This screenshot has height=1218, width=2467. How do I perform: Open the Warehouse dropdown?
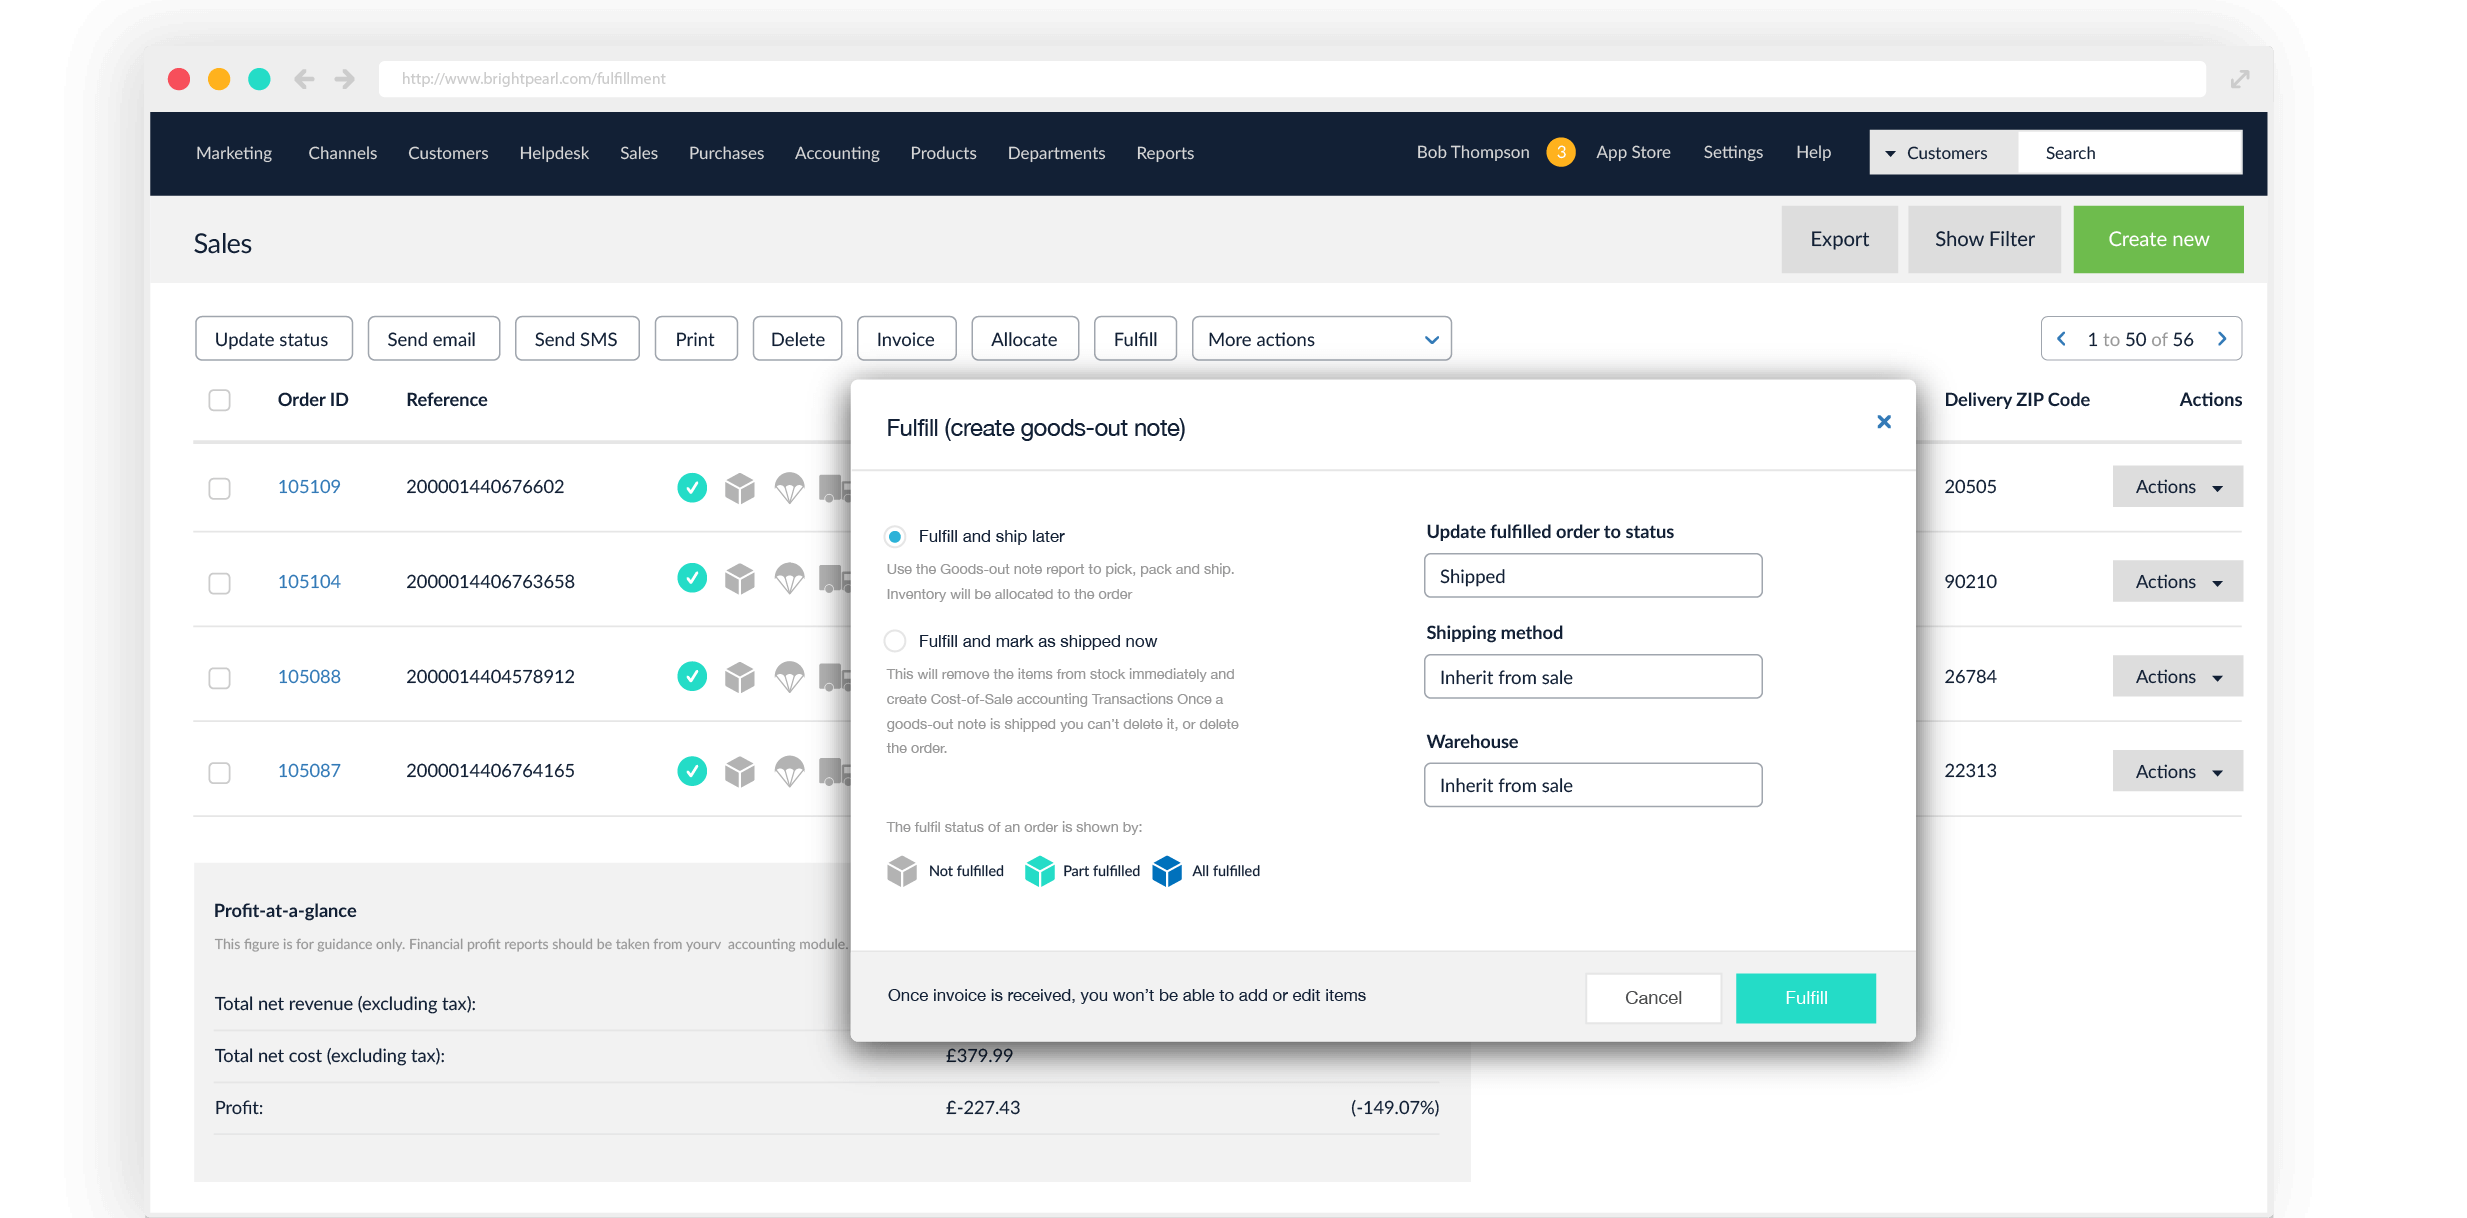click(1593, 785)
